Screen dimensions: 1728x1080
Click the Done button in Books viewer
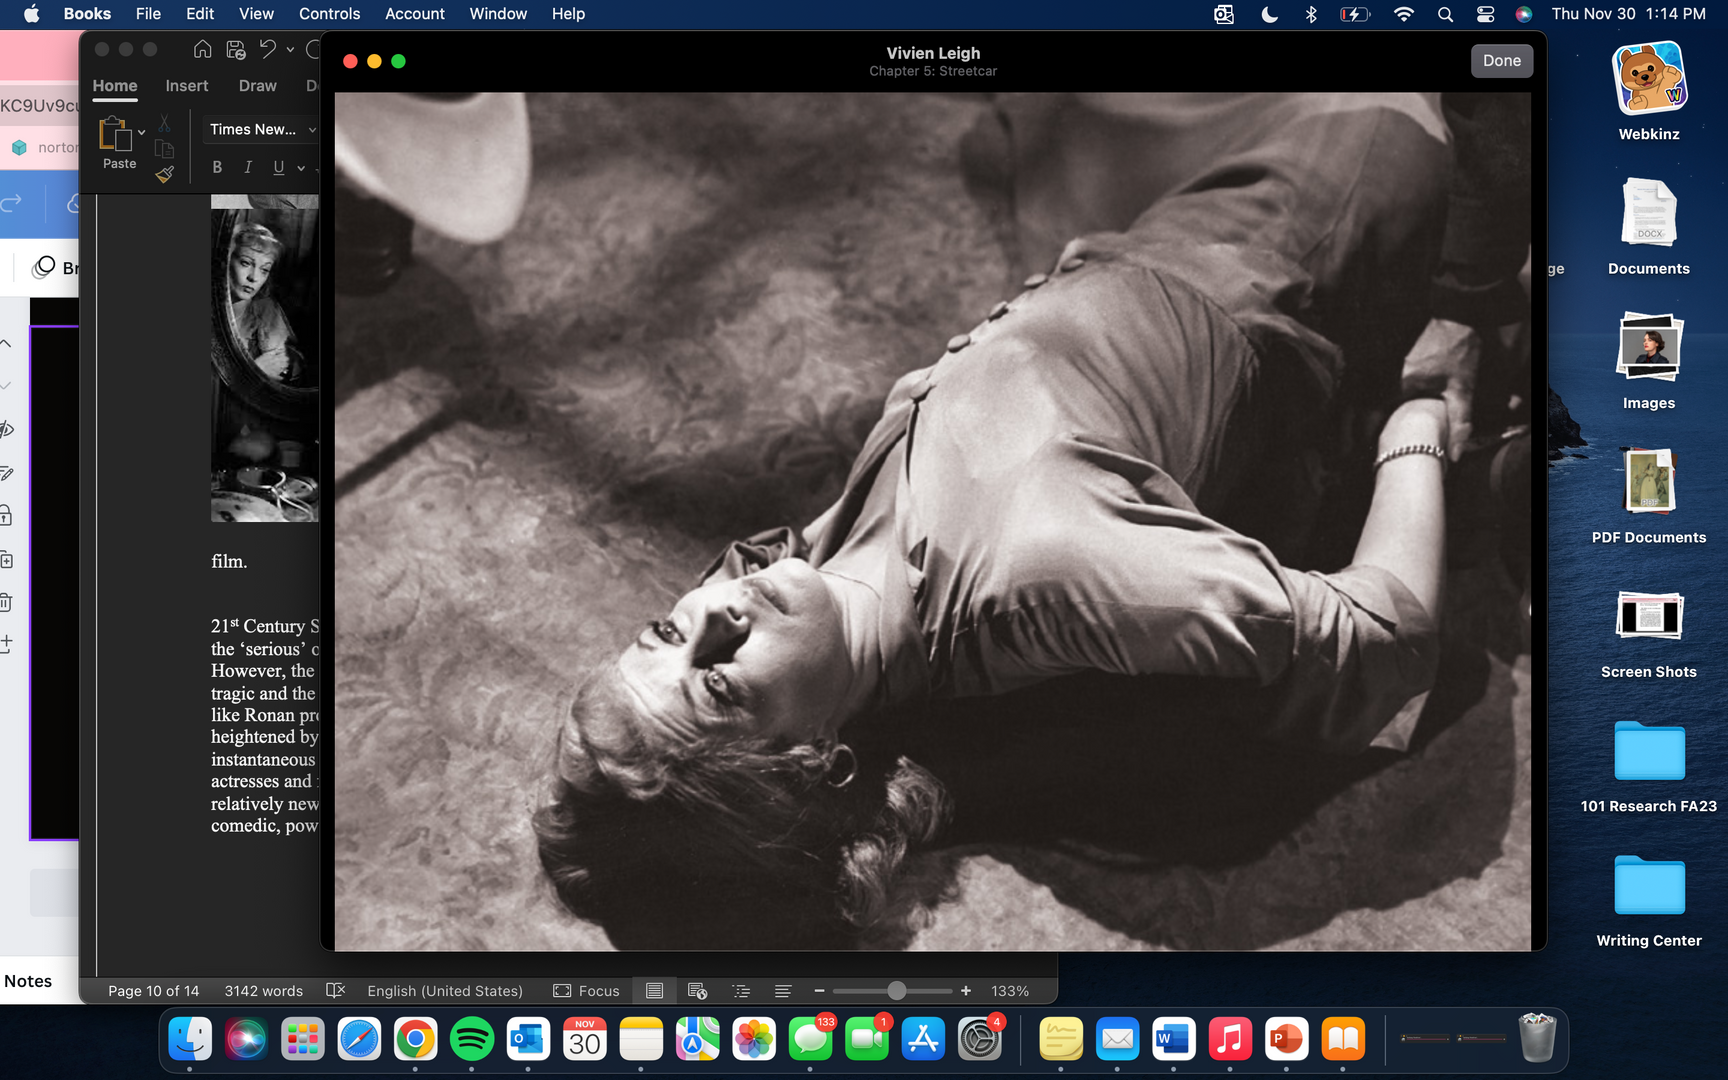[1501, 61]
